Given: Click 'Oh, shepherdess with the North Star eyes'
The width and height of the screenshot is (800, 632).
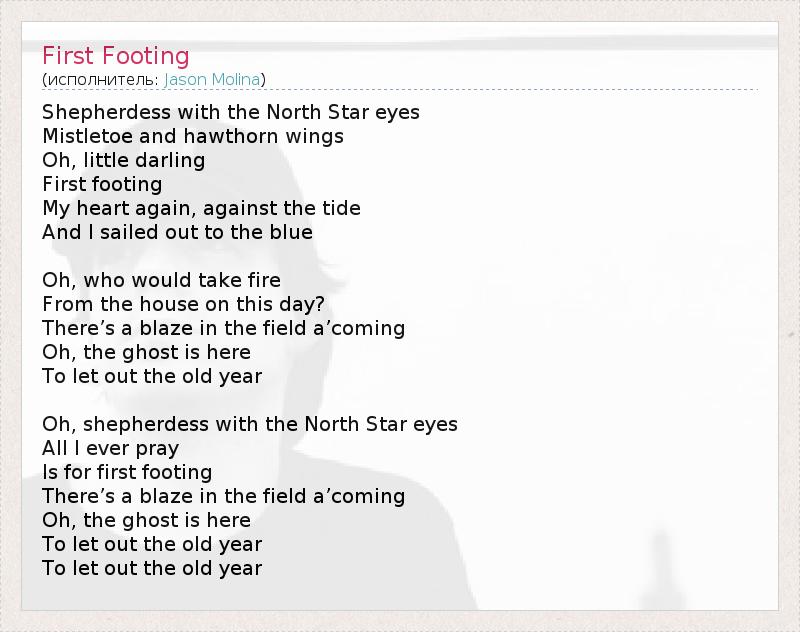Looking at the screenshot, I should click(250, 424).
